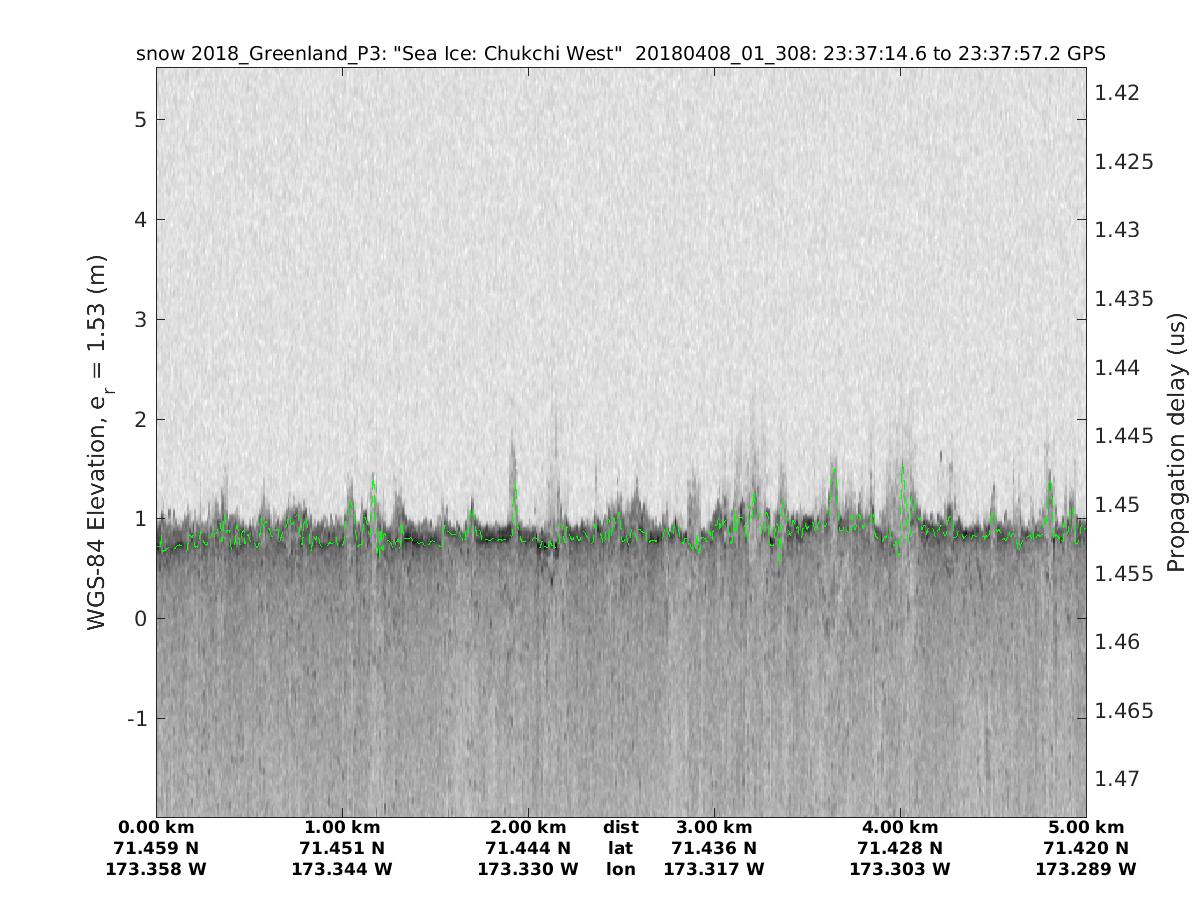Click the 3.00 km distance tick label
The height and width of the screenshot is (900, 1200).
(714, 827)
